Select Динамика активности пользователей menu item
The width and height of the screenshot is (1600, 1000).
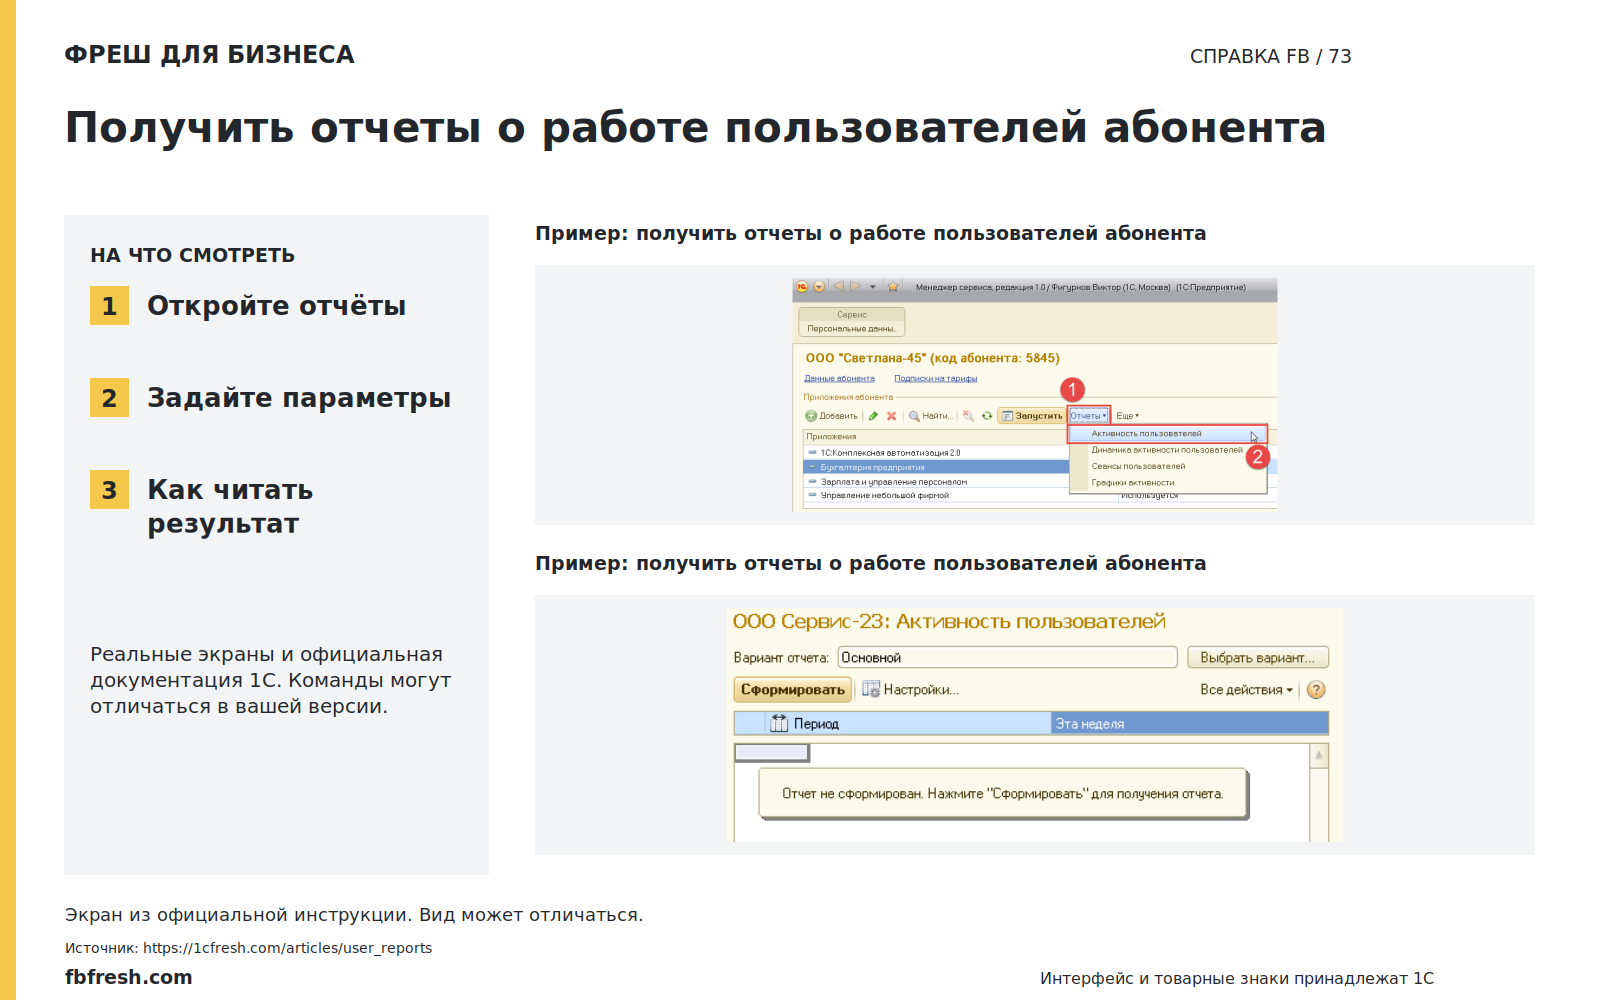click(x=1168, y=450)
